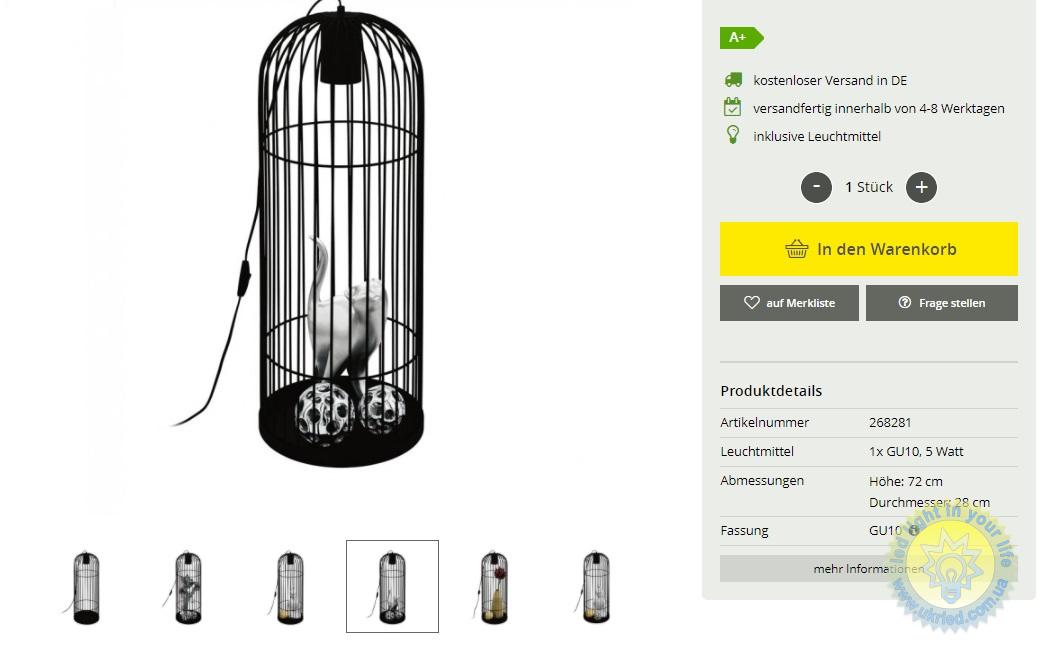Select the sixth cage thumbnail
Image resolution: width=1038 pixels, height=652 pixels.
(x=595, y=587)
